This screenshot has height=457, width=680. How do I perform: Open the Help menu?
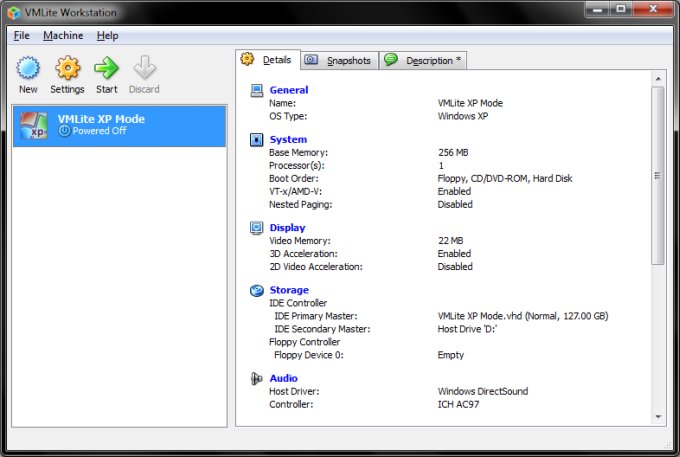(107, 35)
